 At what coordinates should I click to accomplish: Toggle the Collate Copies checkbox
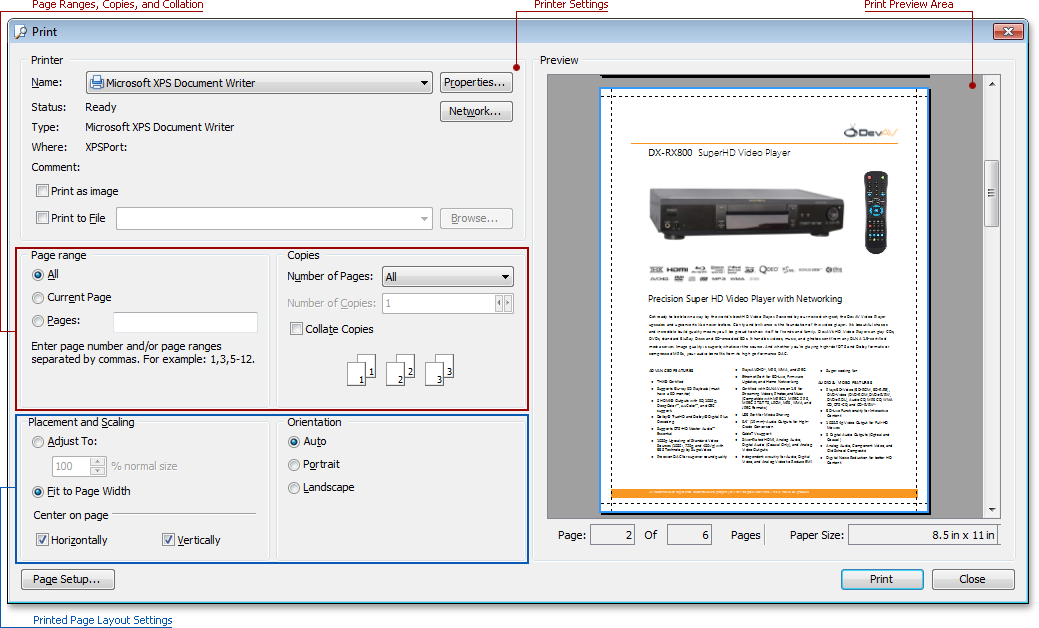point(297,329)
